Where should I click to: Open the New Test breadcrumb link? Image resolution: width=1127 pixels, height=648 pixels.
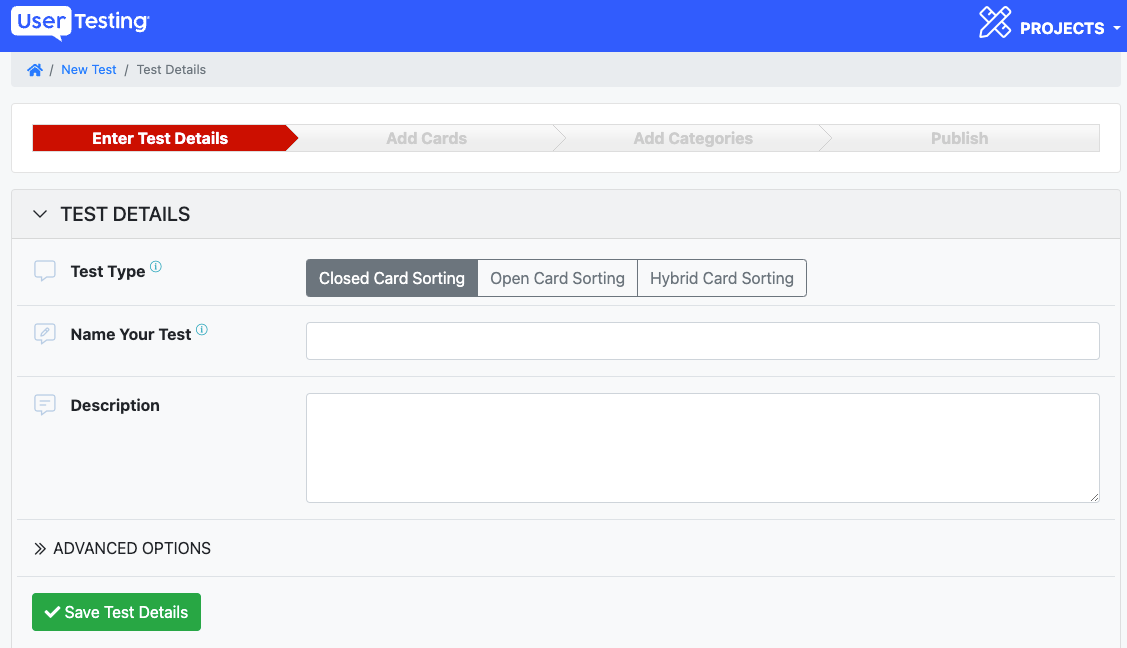click(88, 69)
